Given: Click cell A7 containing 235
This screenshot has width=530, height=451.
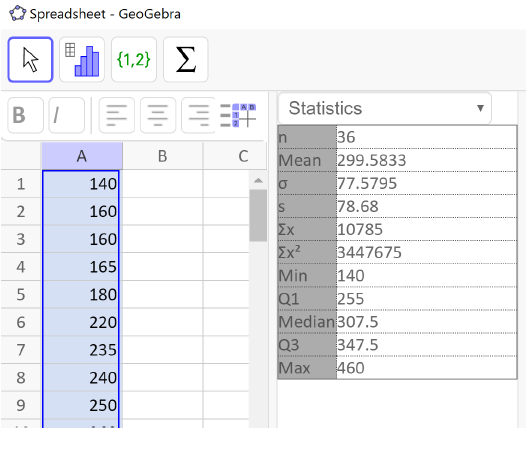Looking at the screenshot, I should tap(81, 350).
